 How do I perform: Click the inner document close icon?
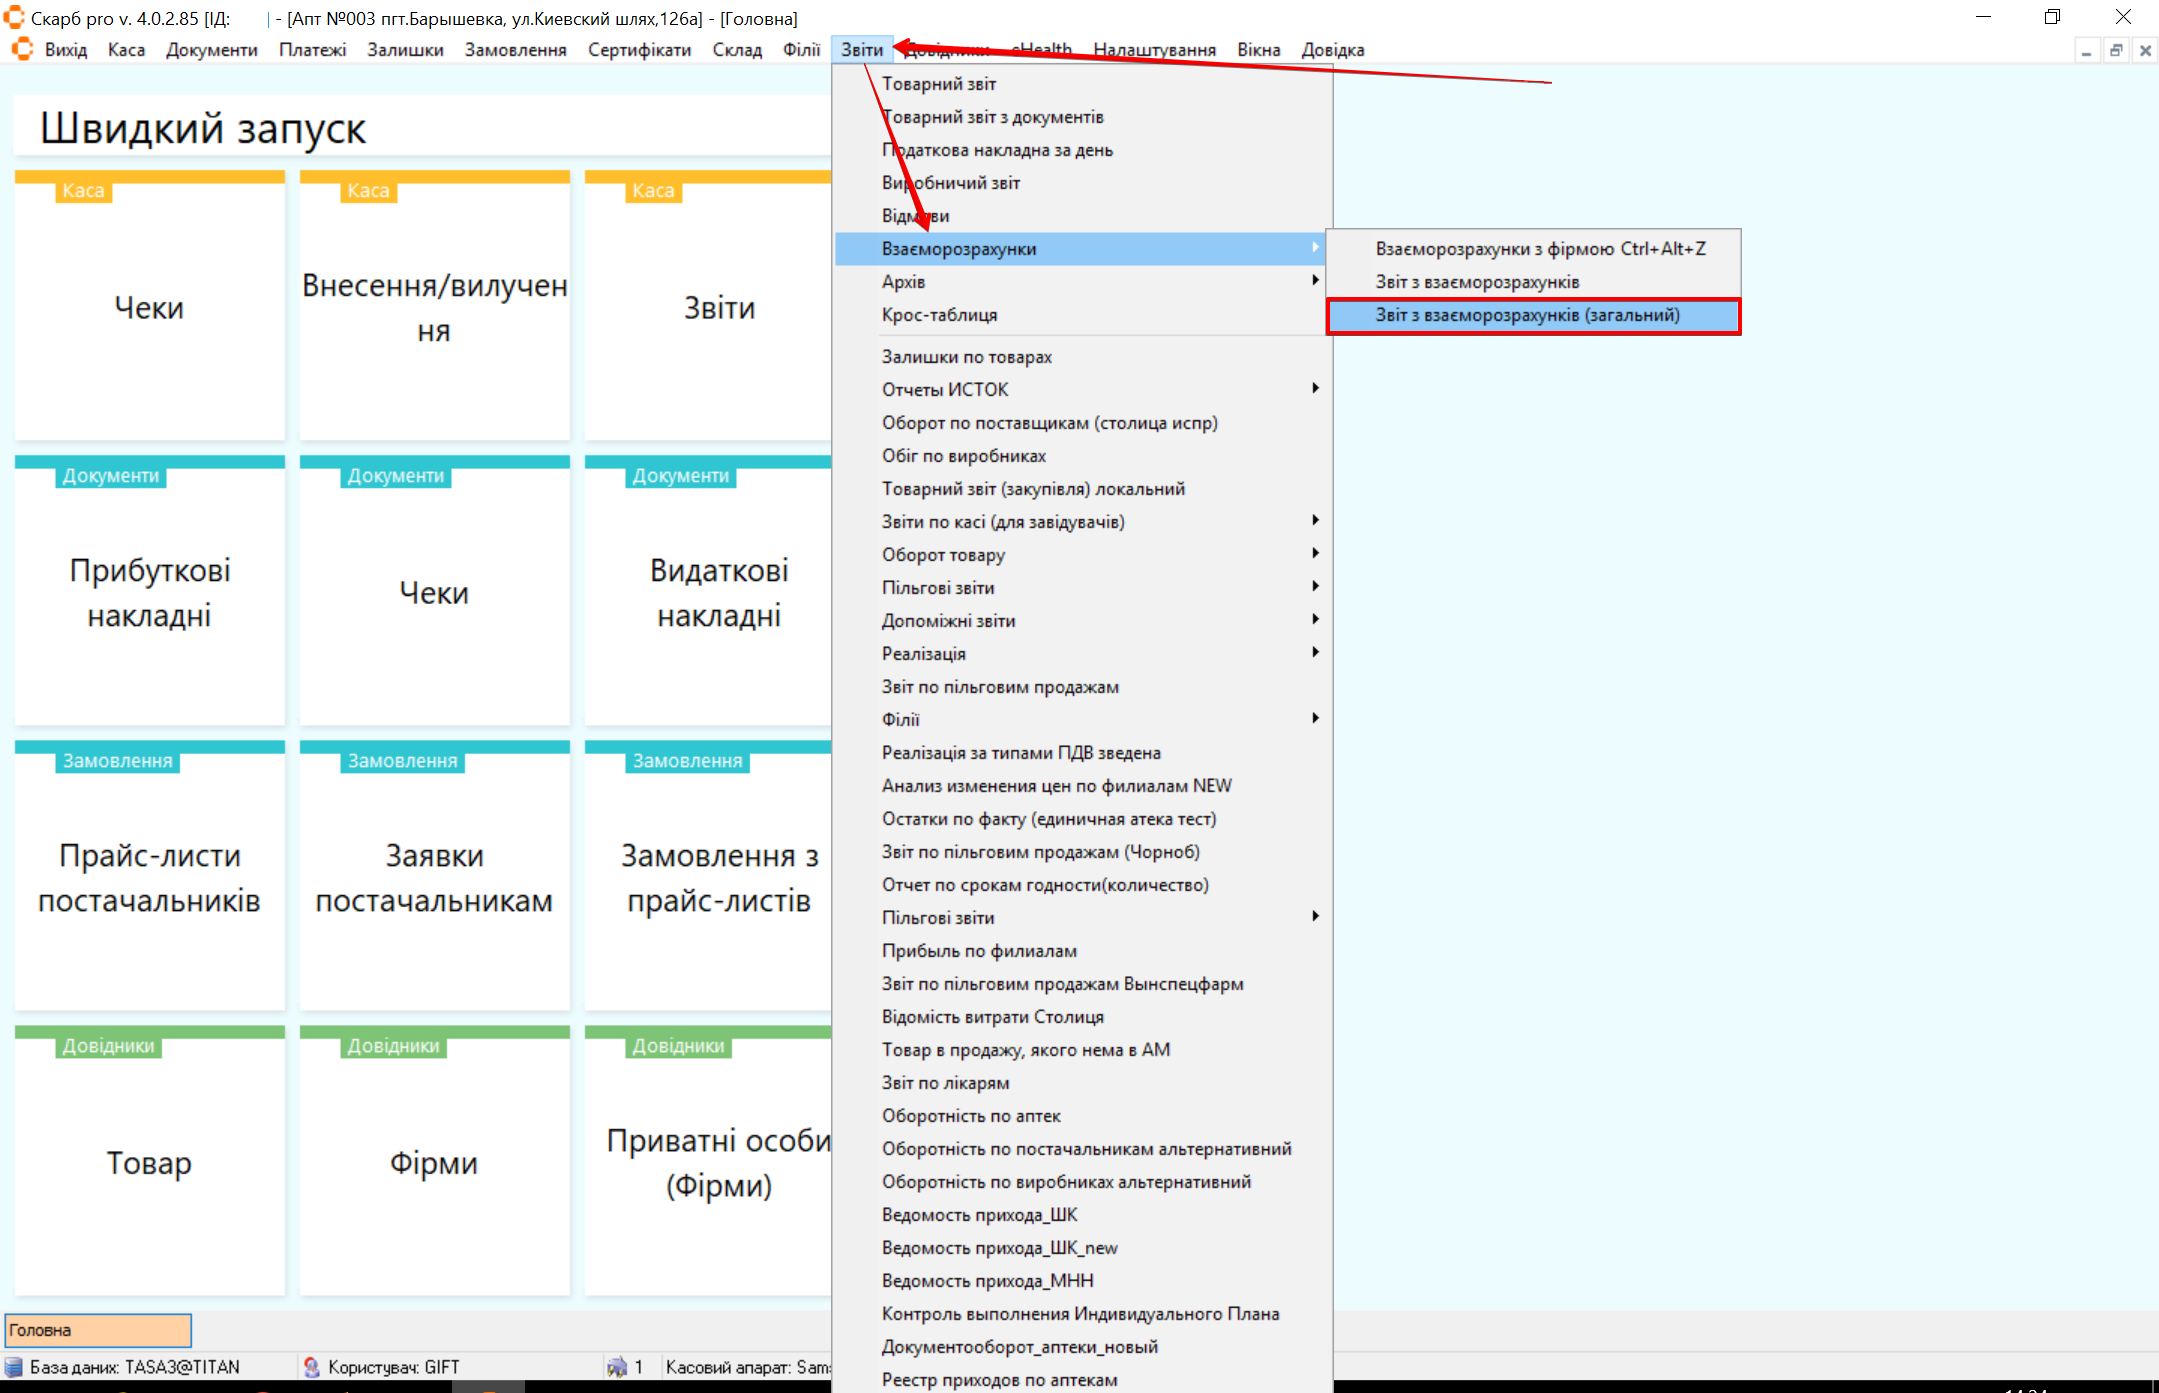2145,51
